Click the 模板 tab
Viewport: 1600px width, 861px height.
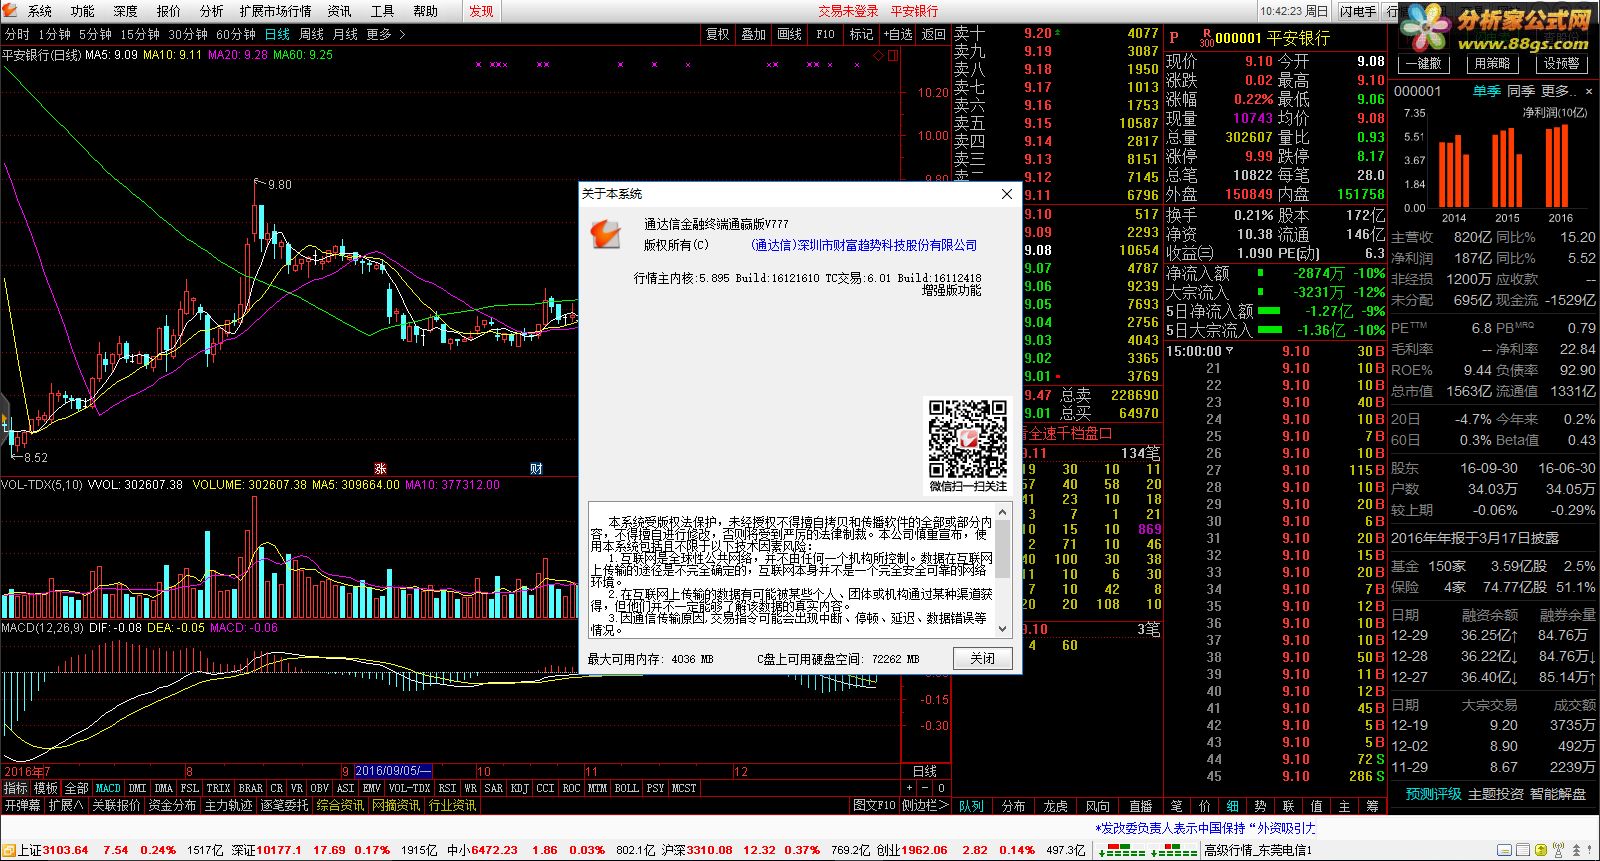coord(46,788)
